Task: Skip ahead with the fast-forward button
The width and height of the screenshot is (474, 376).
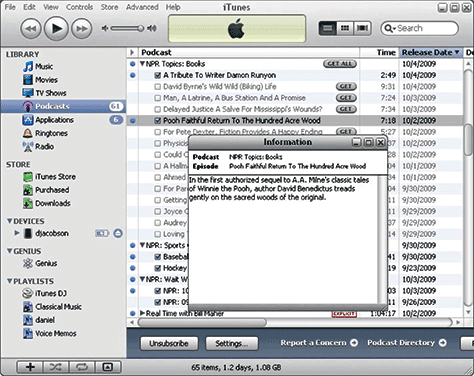Action: tap(82, 29)
